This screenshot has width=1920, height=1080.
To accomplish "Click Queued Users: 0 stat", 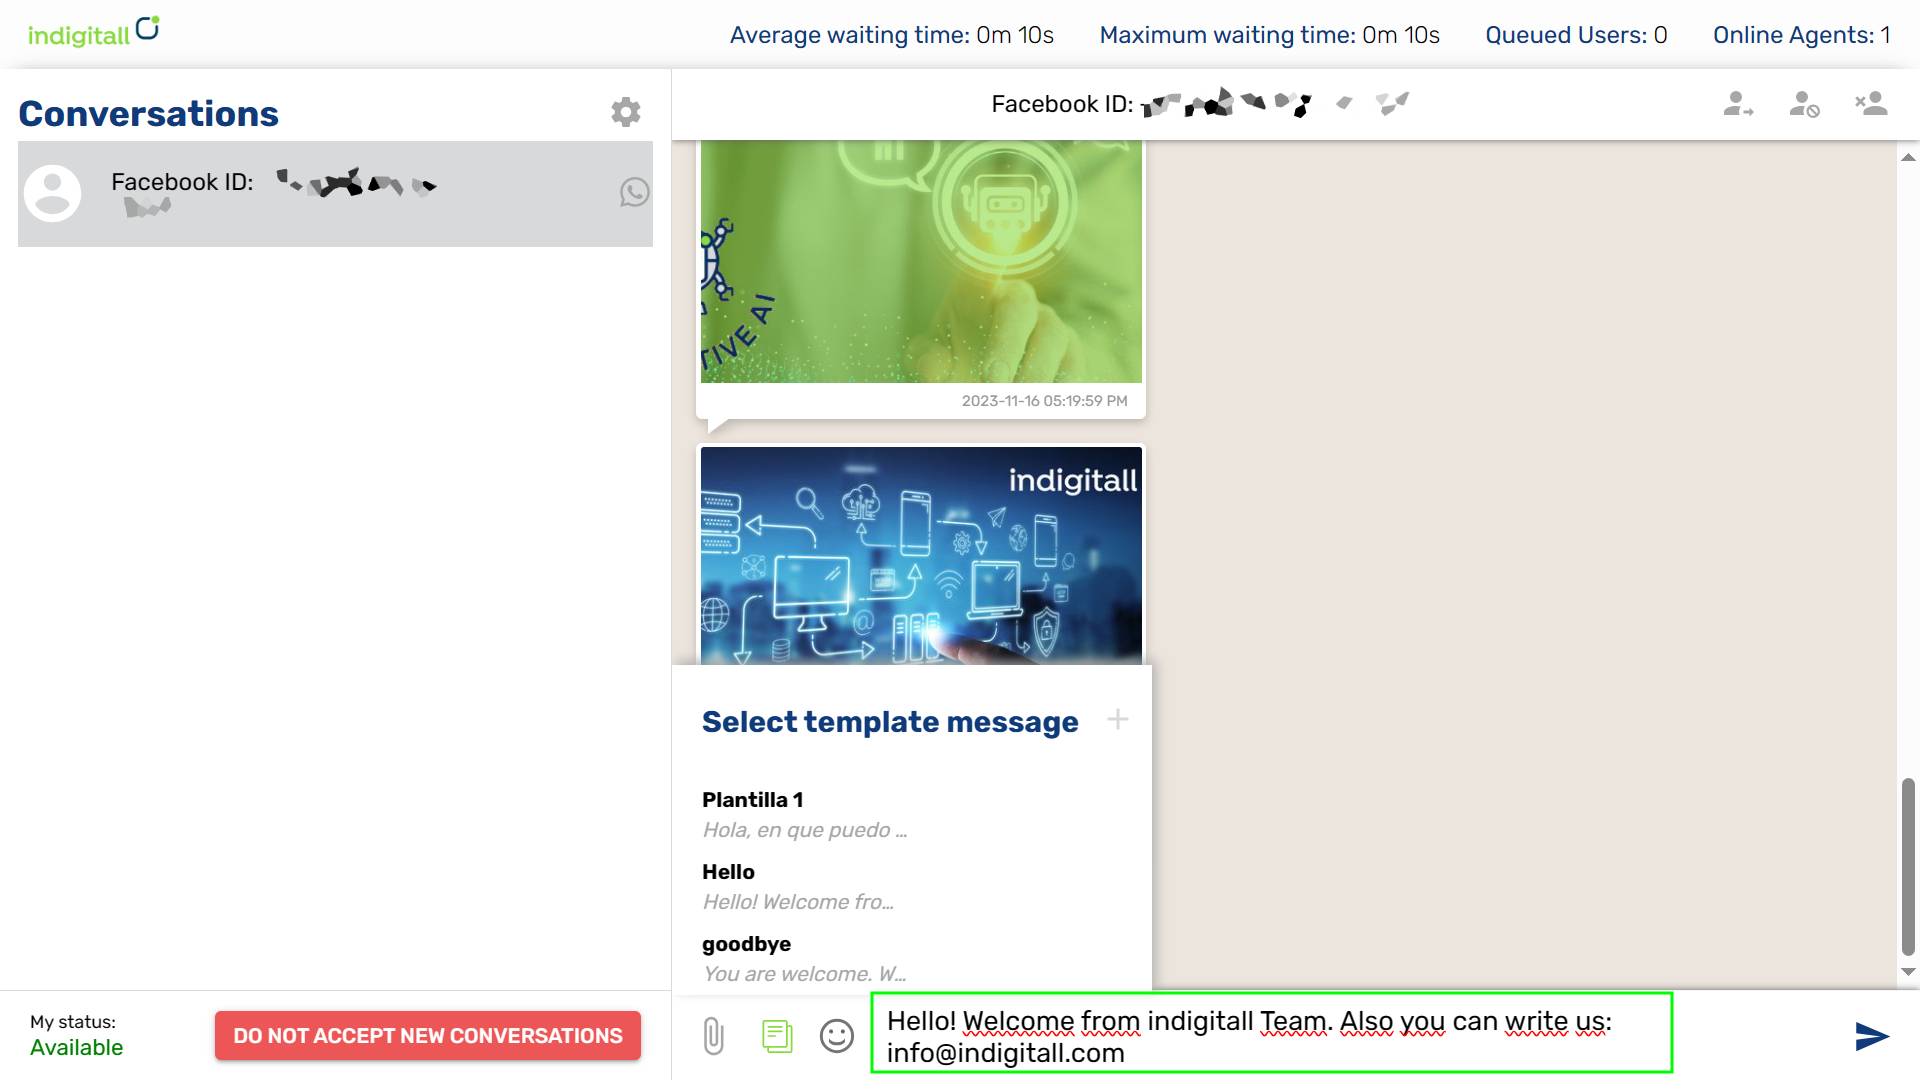I will coord(1577,35).
